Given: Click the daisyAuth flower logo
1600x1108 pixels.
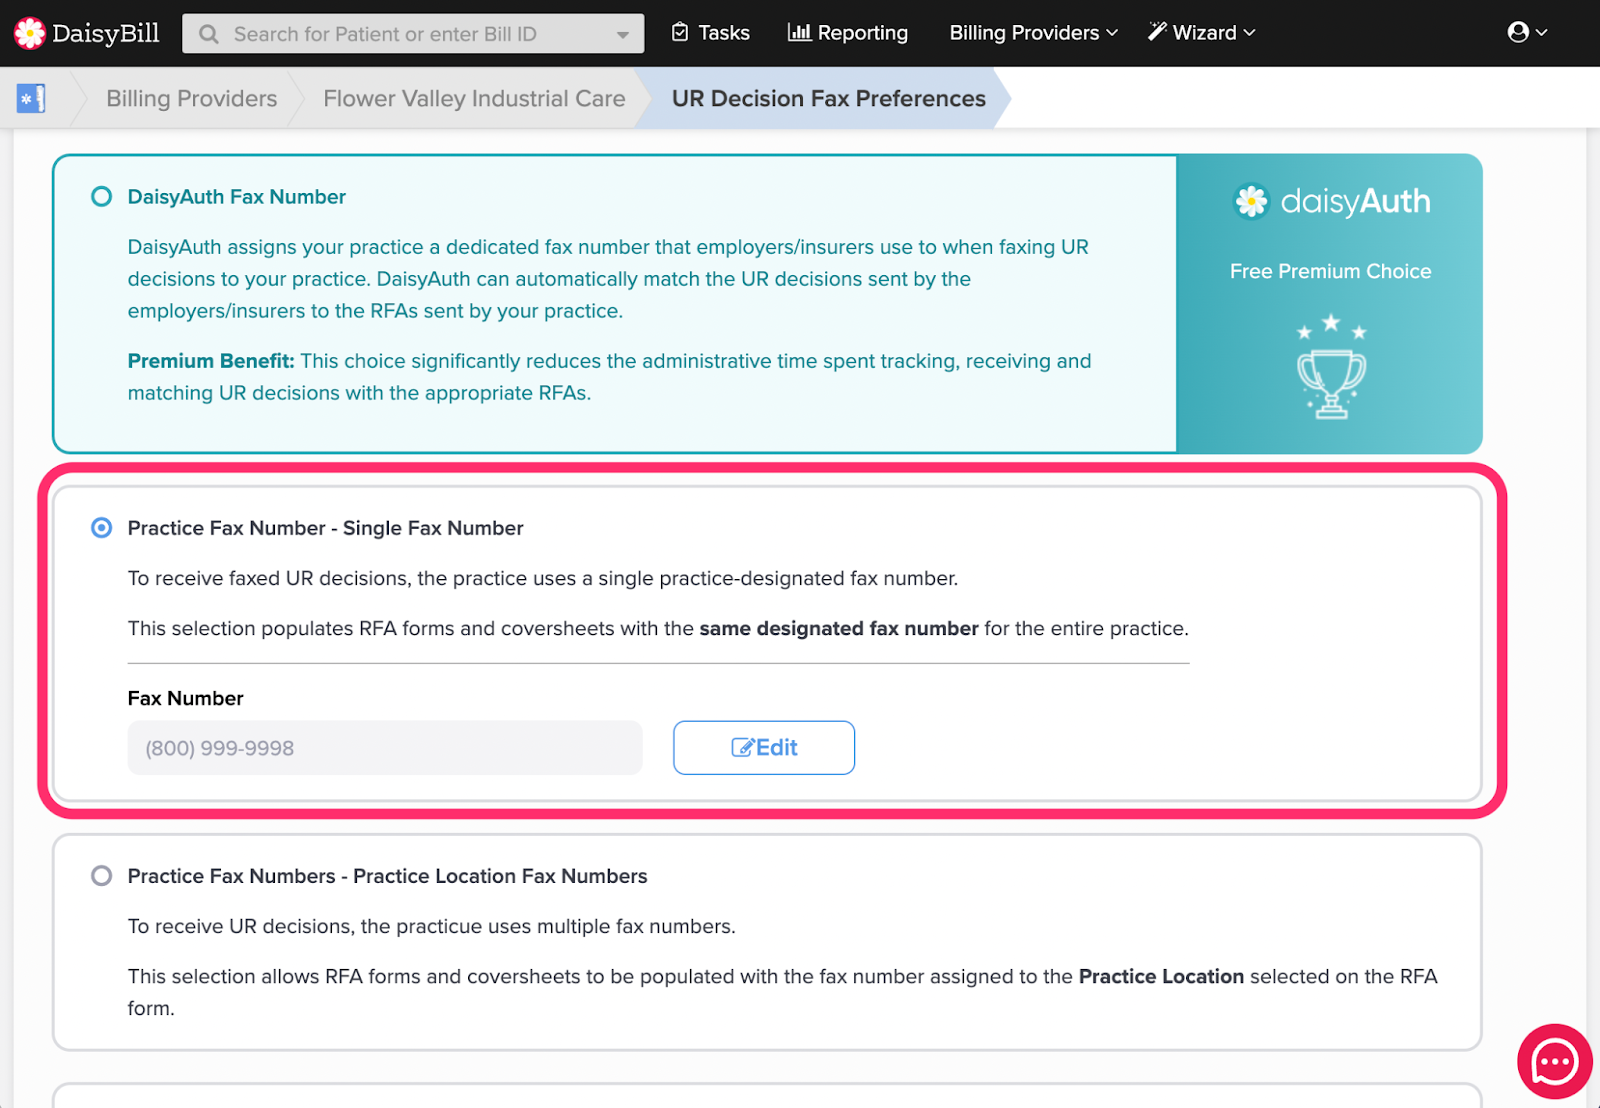Looking at the screenshot, I should [x=1251, y=201].
